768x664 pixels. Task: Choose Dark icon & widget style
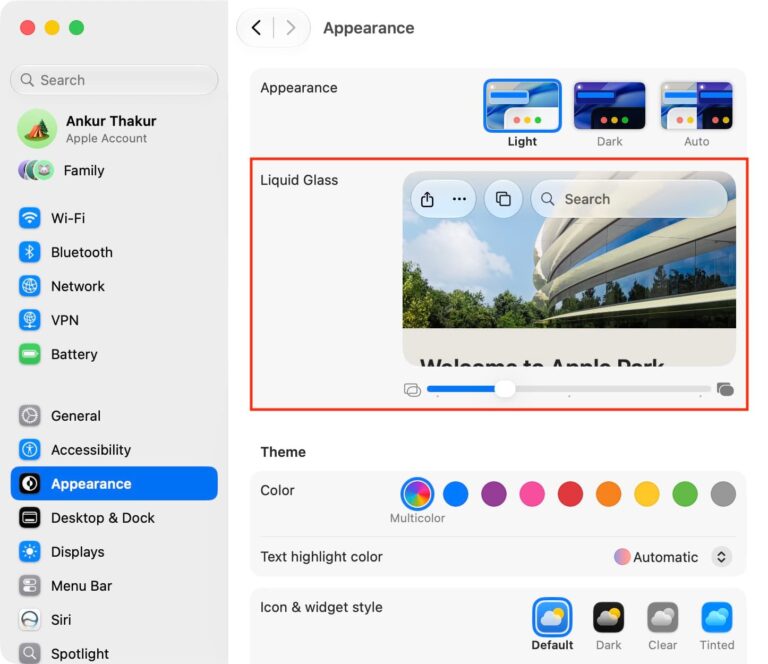[x=608, y=617]
